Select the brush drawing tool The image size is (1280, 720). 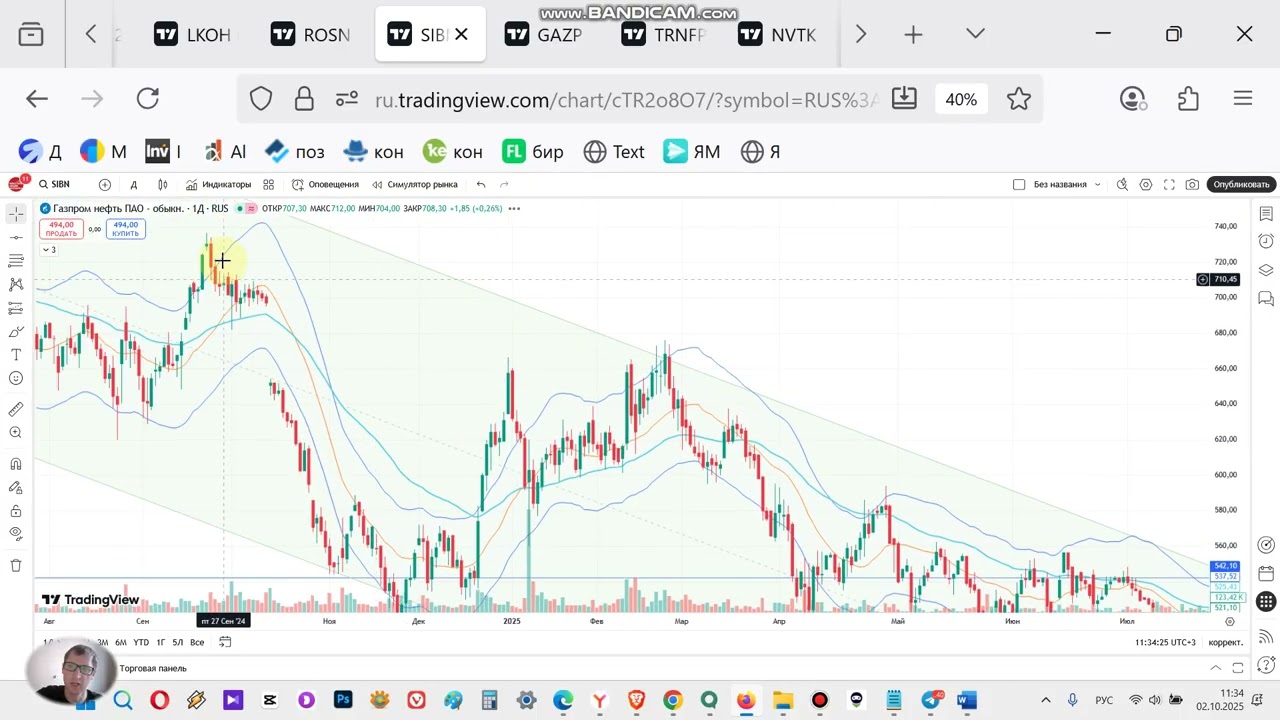16,331
